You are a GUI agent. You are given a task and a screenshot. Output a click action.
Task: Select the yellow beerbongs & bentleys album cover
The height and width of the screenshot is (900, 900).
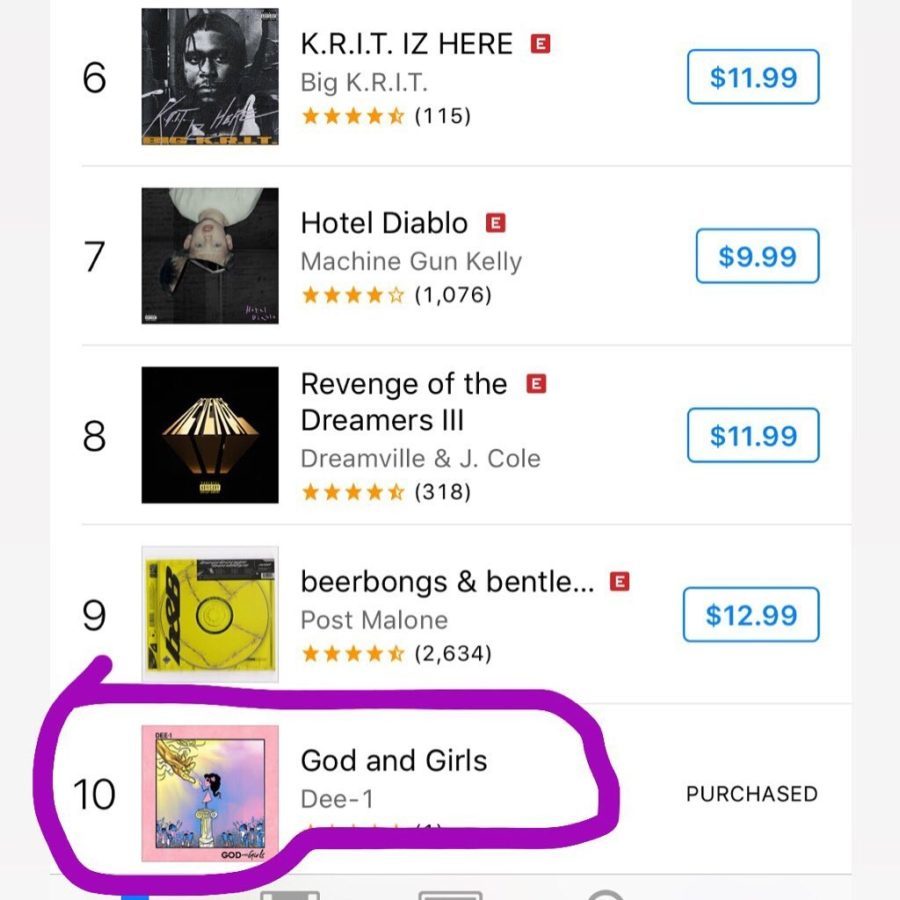tap(210, 614)
